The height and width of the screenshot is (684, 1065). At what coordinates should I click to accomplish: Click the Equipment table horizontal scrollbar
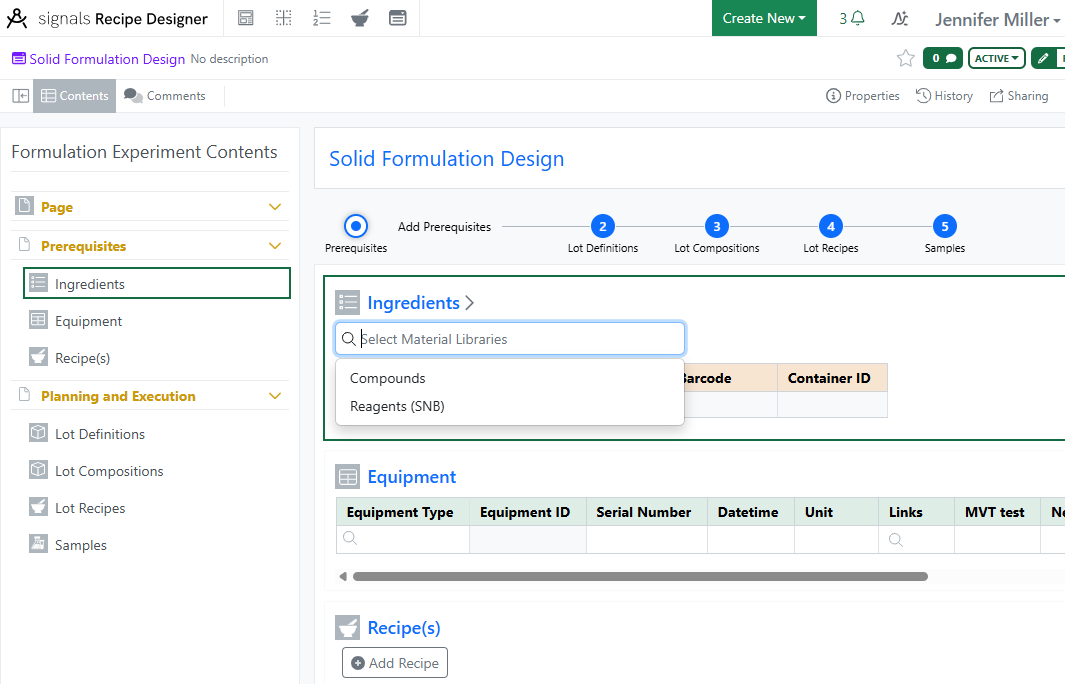click(640, 577)
